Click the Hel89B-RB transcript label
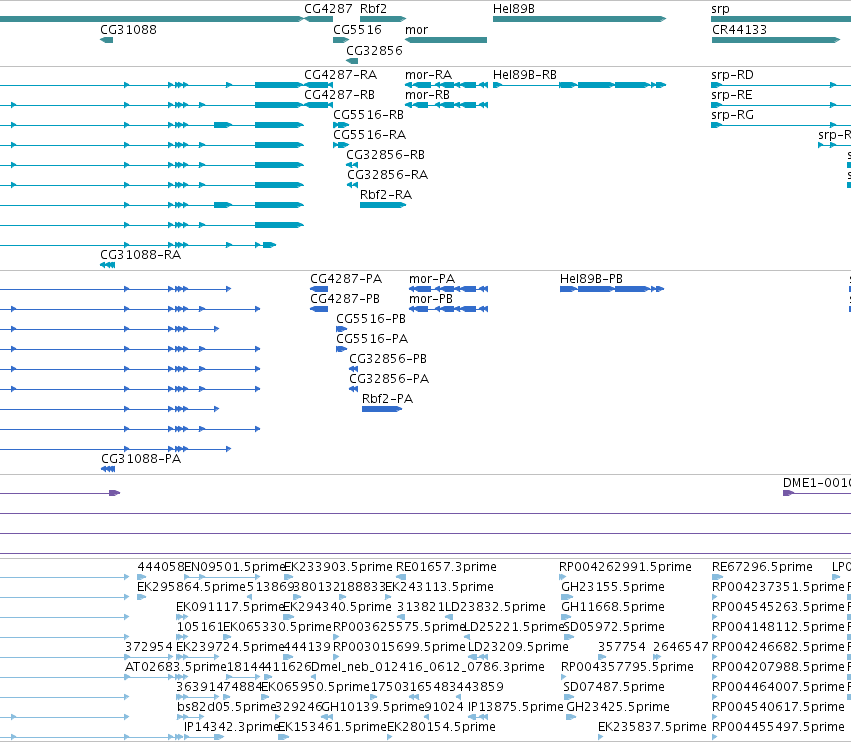 [524, 74]
